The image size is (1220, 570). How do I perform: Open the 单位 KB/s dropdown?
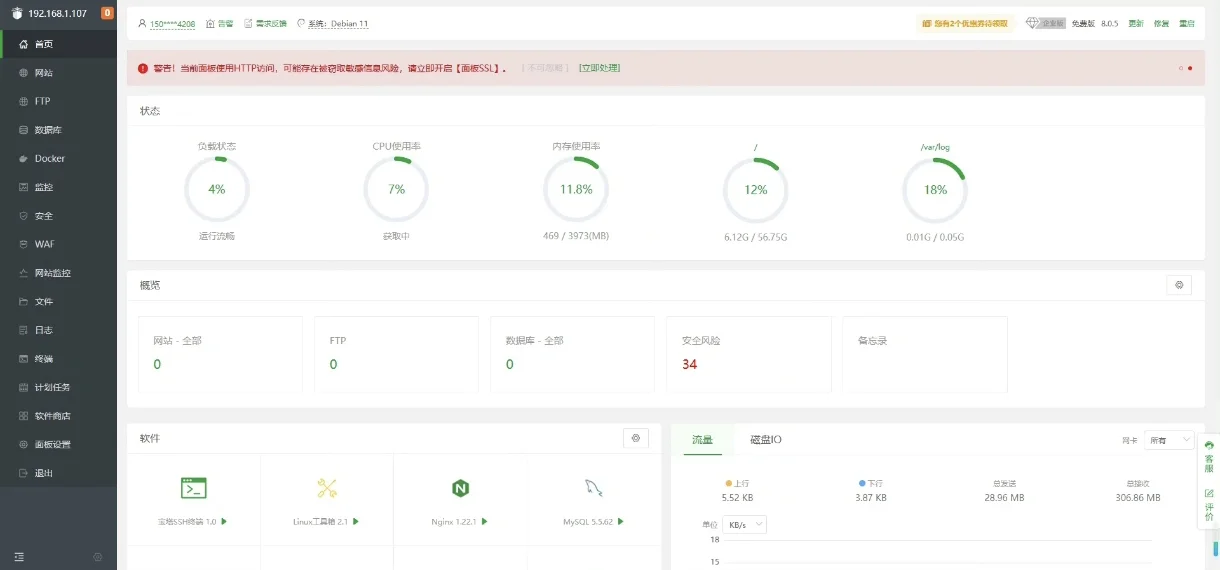tap(745, 525)
